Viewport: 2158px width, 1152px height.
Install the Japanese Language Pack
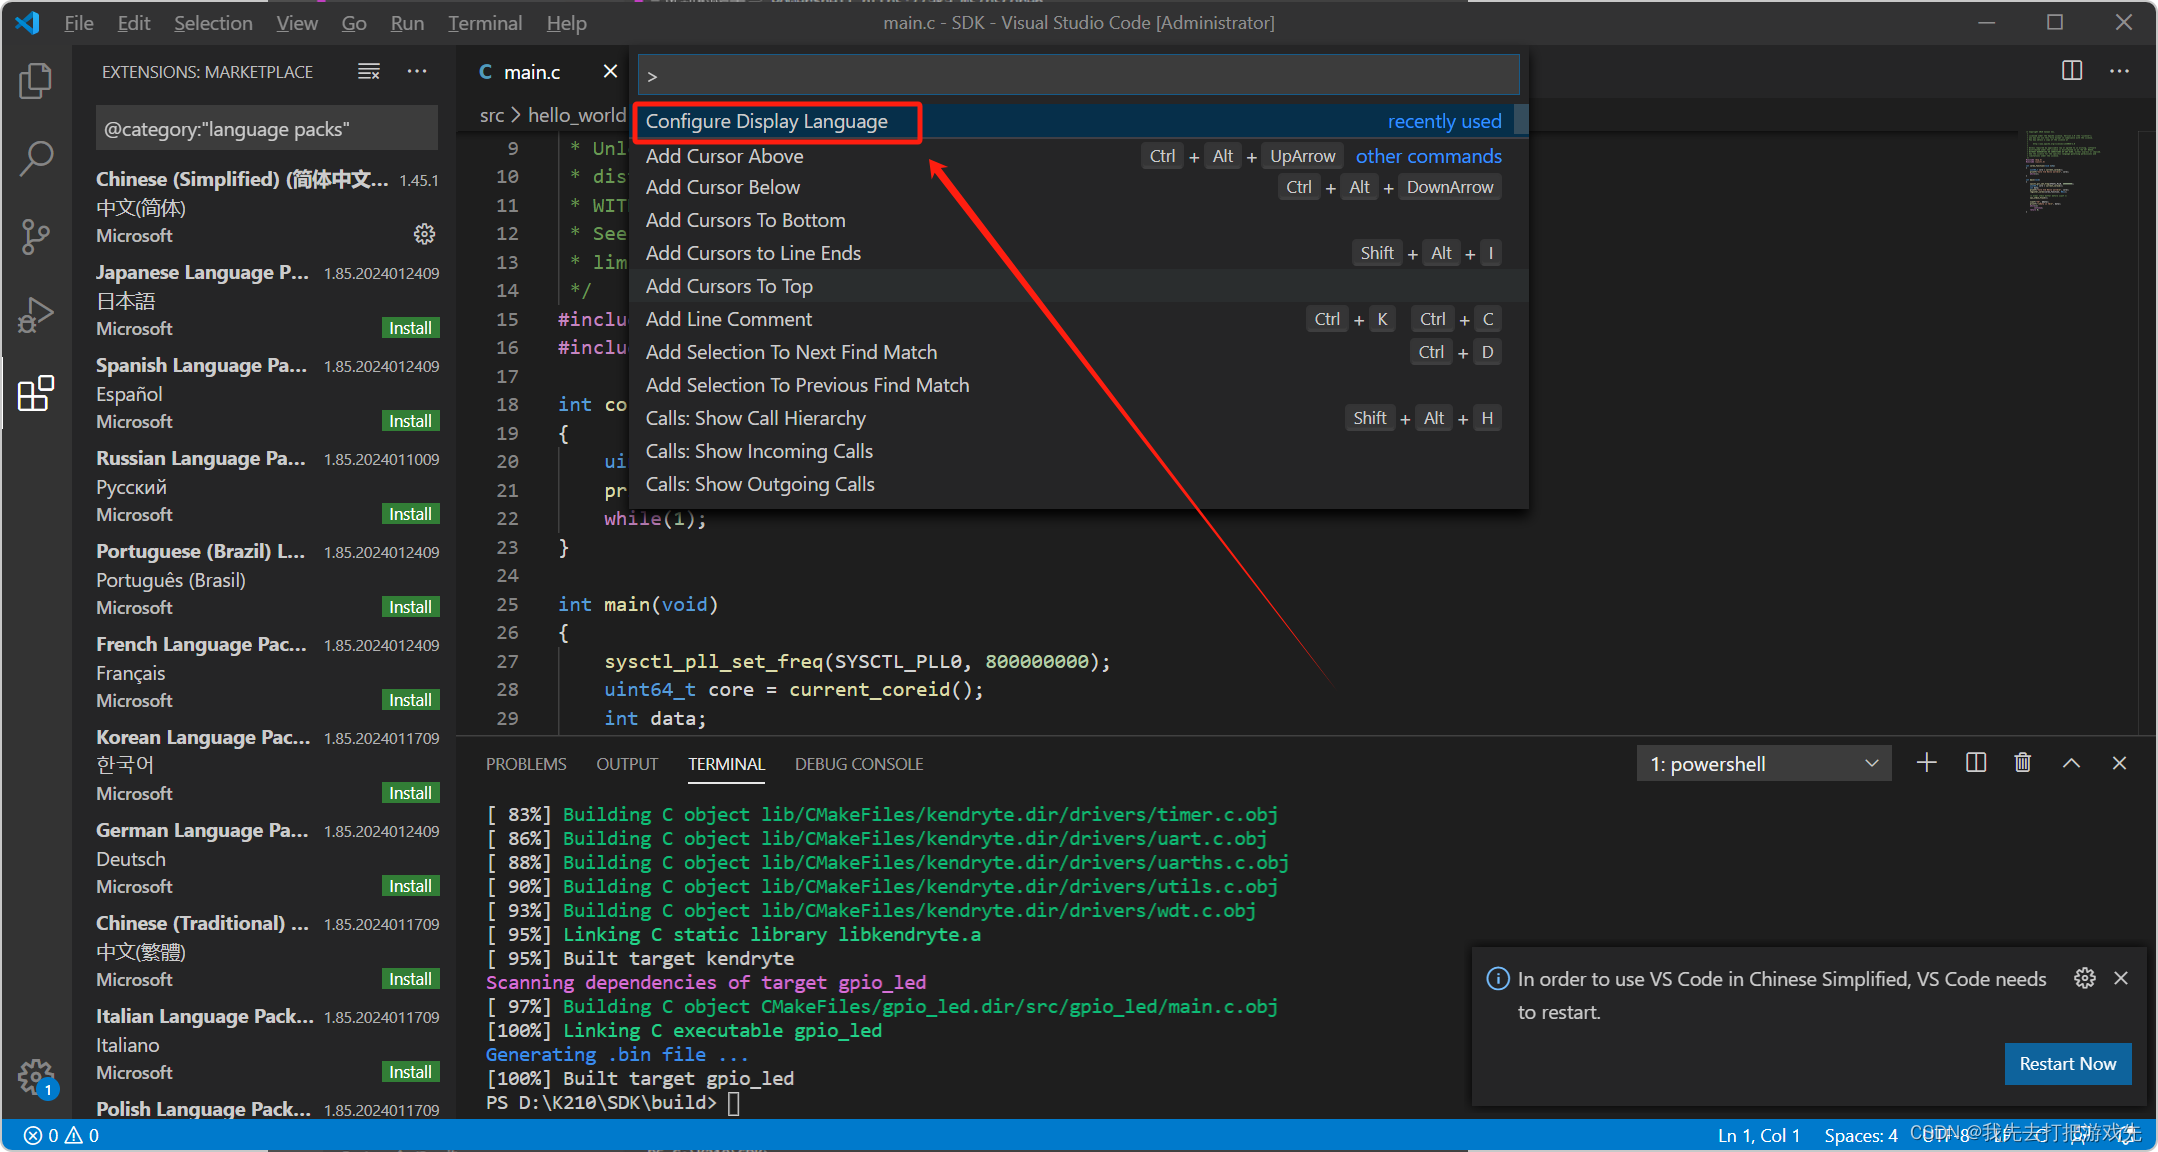click(x=411, y=328)
